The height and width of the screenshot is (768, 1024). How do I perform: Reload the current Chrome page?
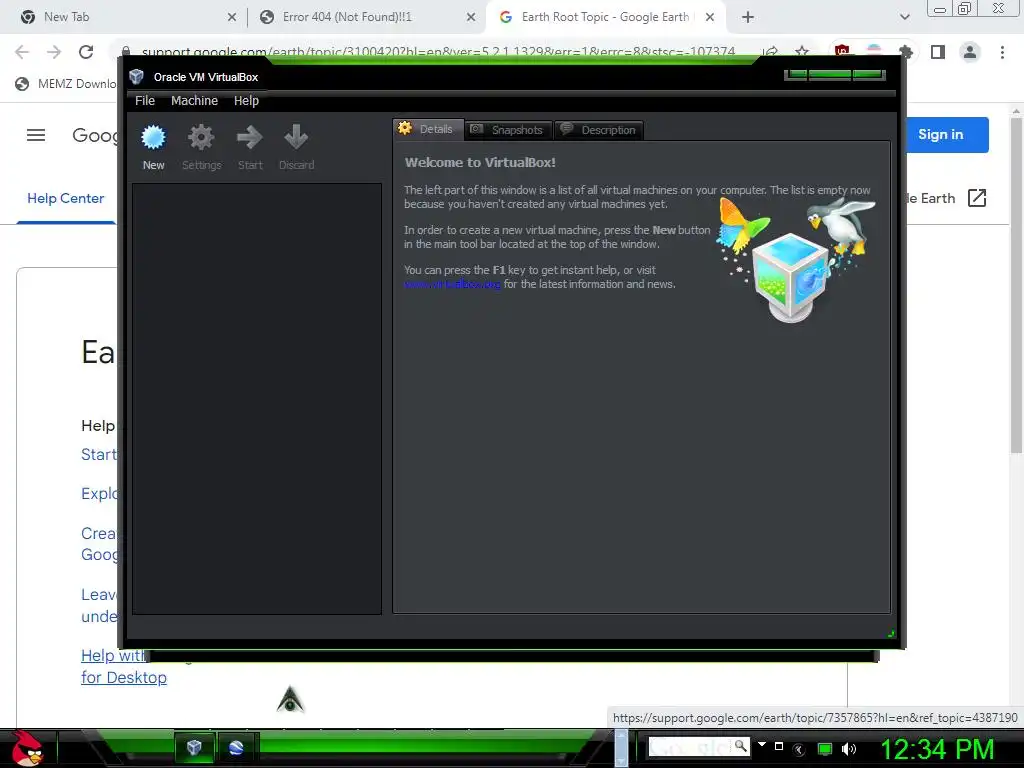(86, 52)
